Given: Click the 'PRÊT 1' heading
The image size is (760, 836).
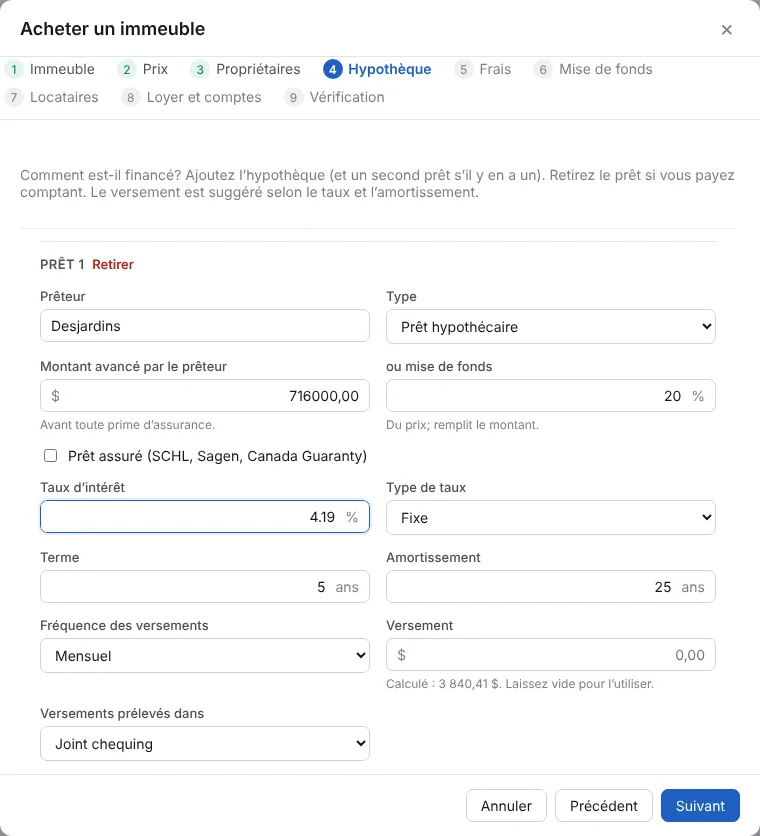Looking at the screenshot, I should click(62, 264).
